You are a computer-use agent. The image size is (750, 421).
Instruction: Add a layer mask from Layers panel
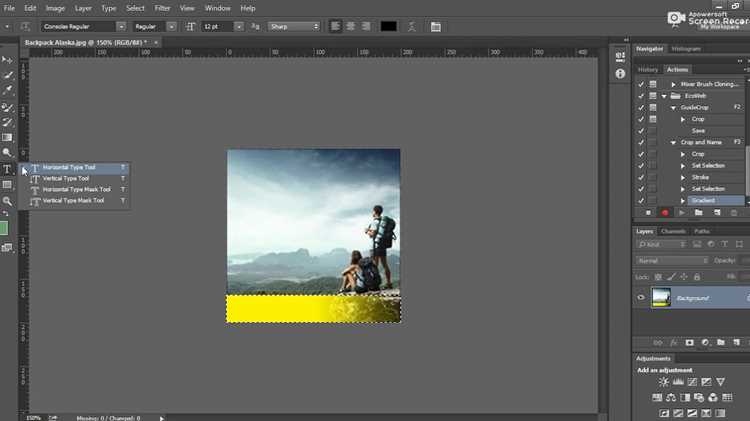tap(689, 343)
